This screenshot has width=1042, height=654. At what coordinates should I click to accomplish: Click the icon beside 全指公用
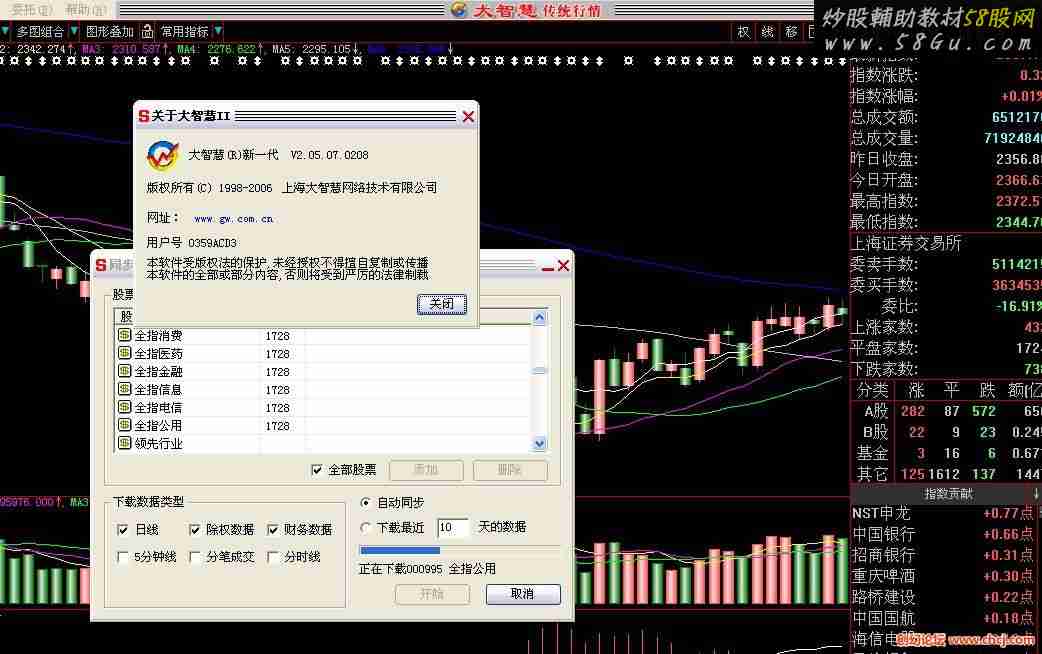coord(124,425)
